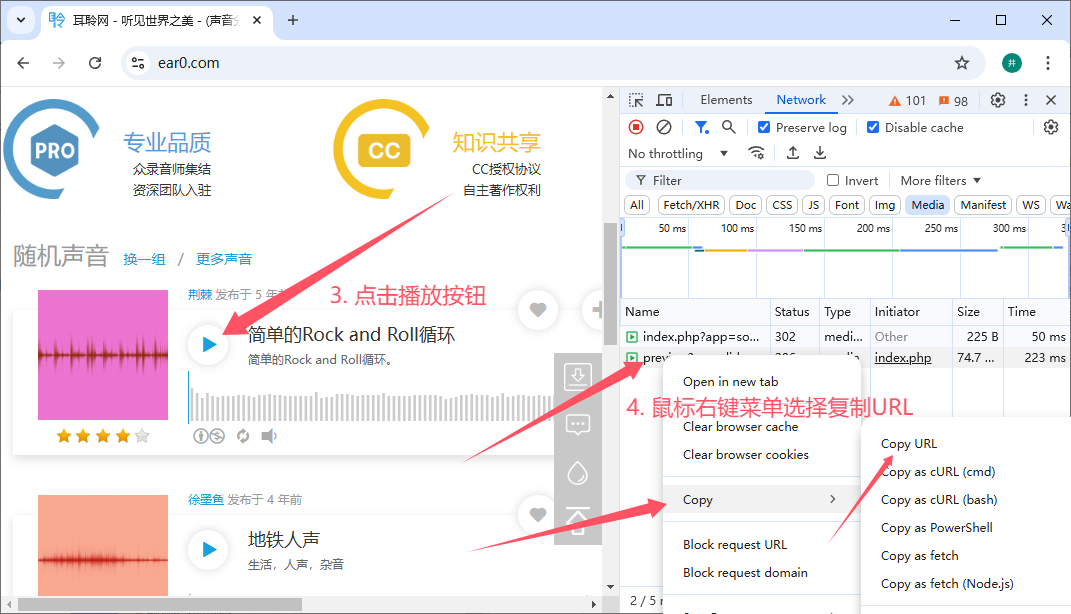Select Copy as cURL (bash)

pyautogui.click(x=938, y=499)
